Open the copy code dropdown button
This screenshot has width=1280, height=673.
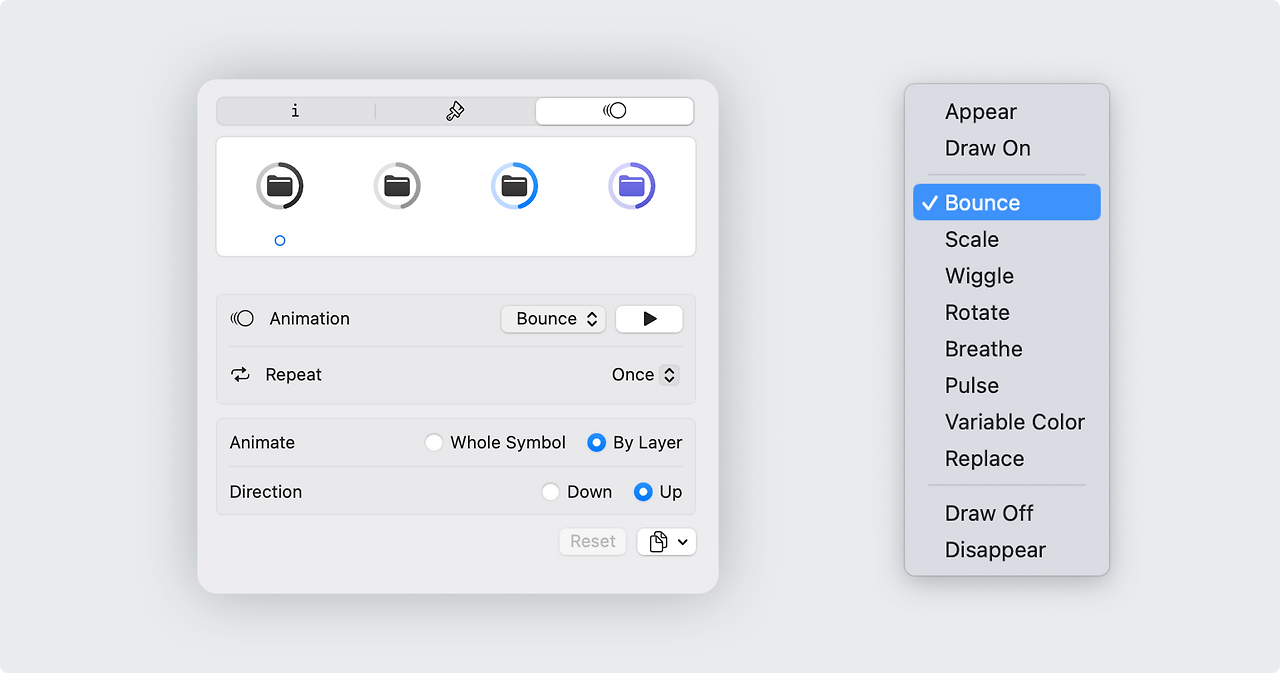point(666,542)
